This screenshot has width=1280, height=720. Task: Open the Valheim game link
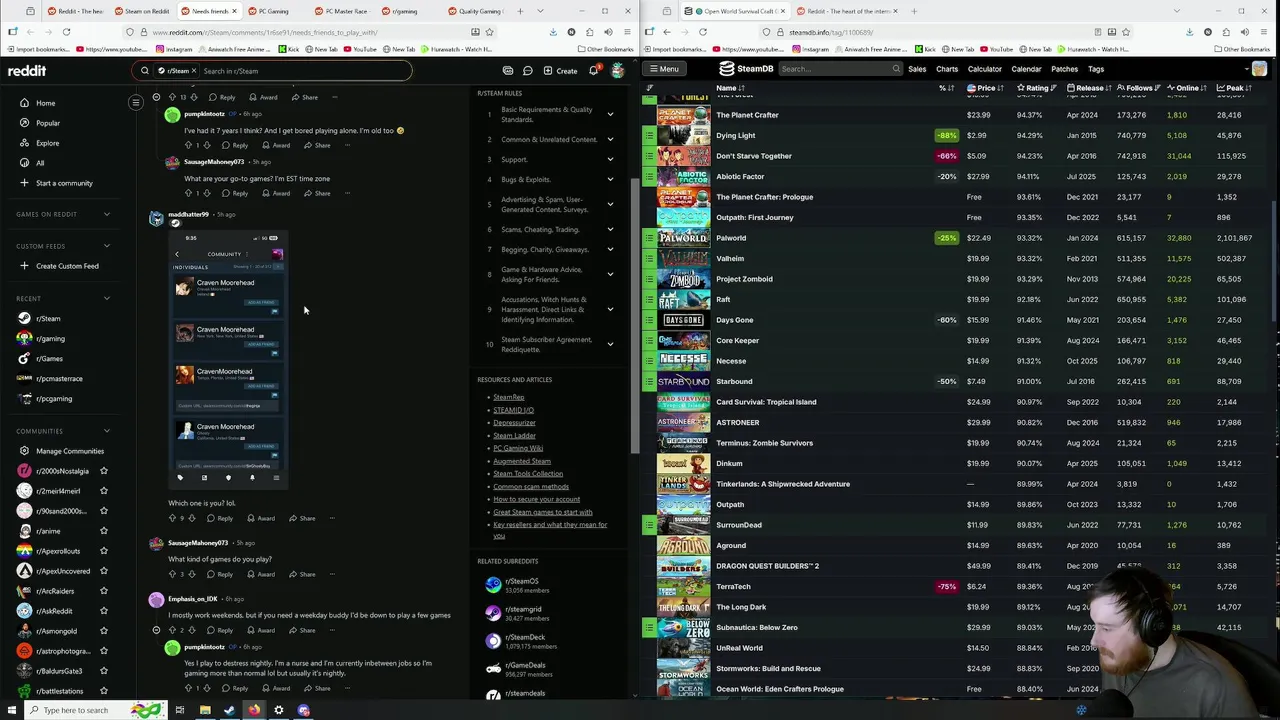click(x=730, y=258)
